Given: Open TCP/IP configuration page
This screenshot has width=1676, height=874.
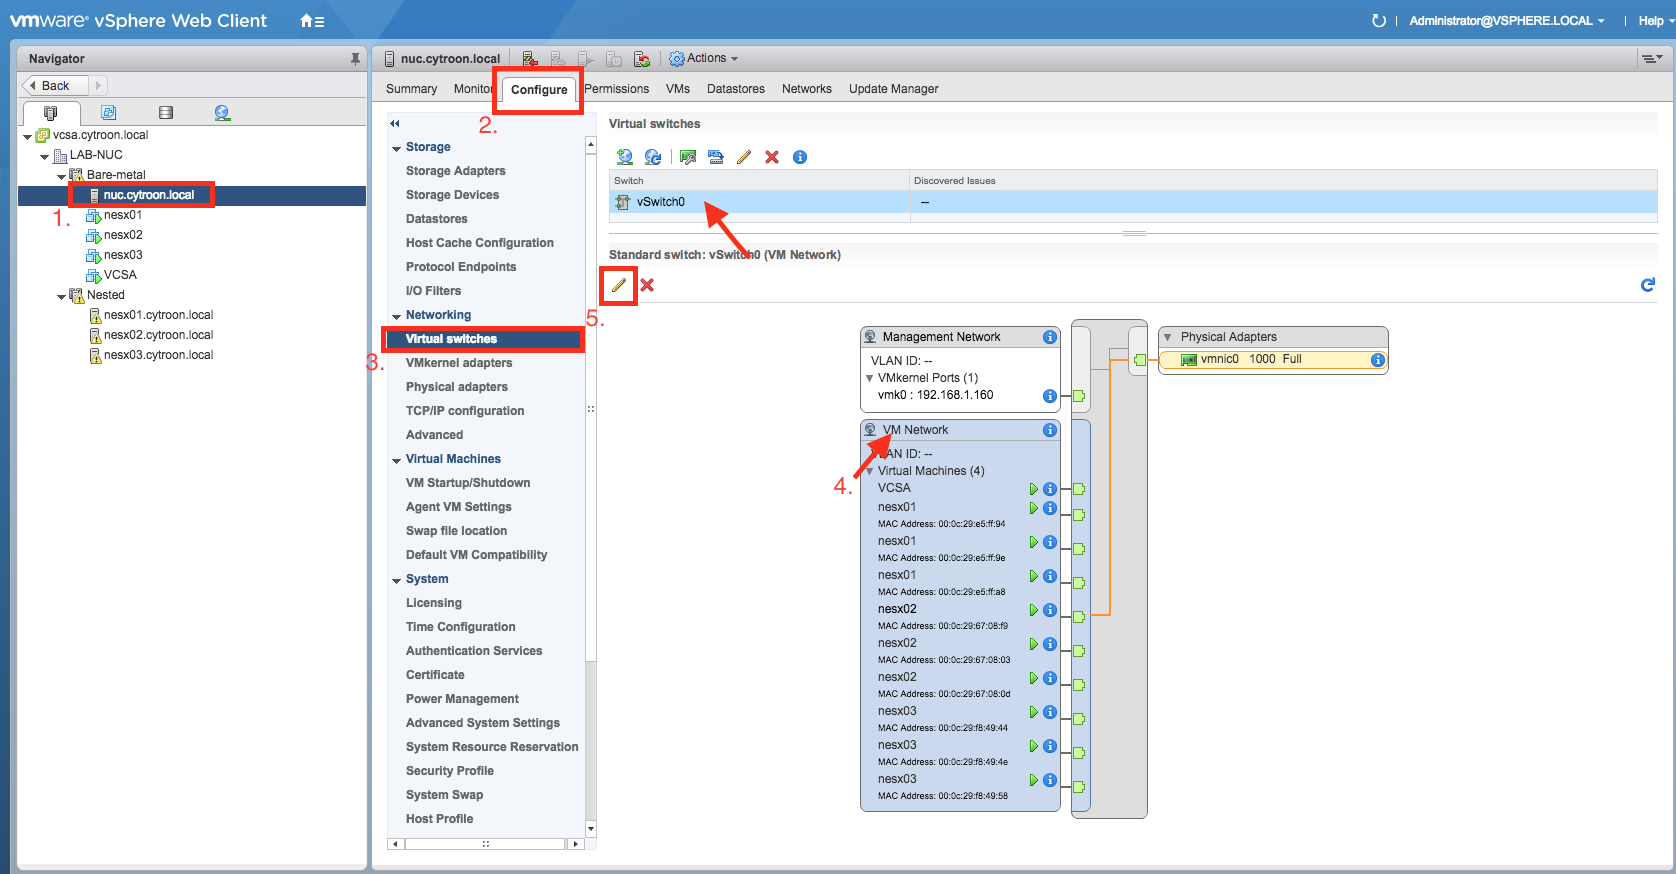Looking at the screenshot, I should point(465,411).
